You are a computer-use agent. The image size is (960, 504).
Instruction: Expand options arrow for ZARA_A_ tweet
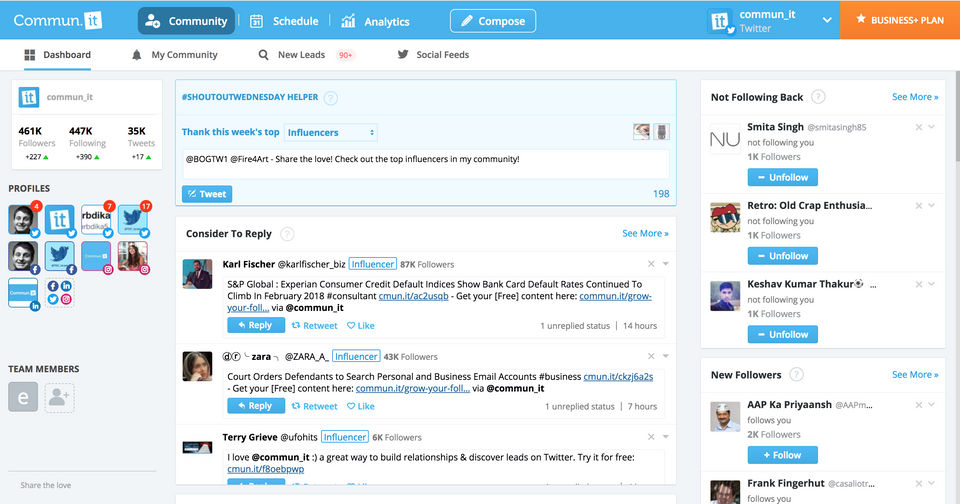[x=666, y=356]
